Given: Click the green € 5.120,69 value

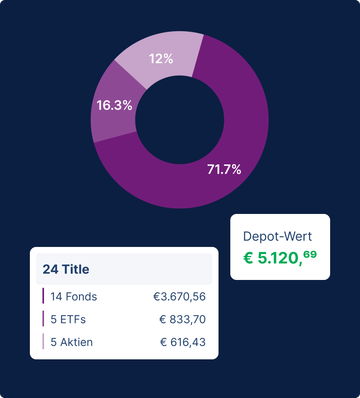Looking at the screenshot, I should tap(280, 258).
